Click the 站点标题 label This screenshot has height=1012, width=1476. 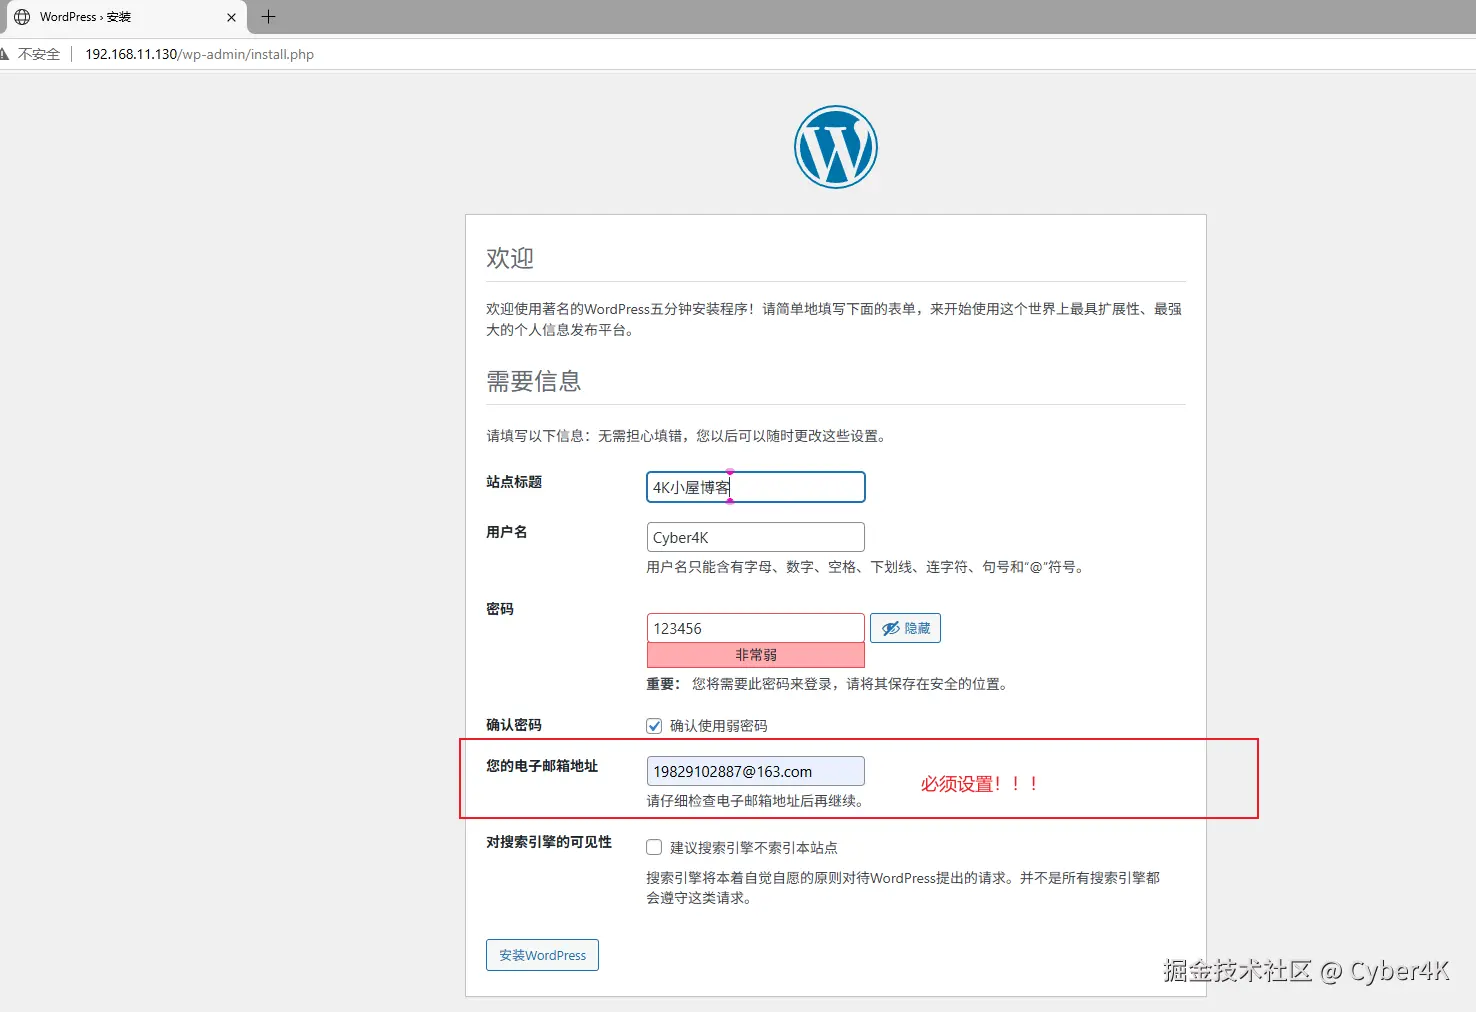(514, 482)
